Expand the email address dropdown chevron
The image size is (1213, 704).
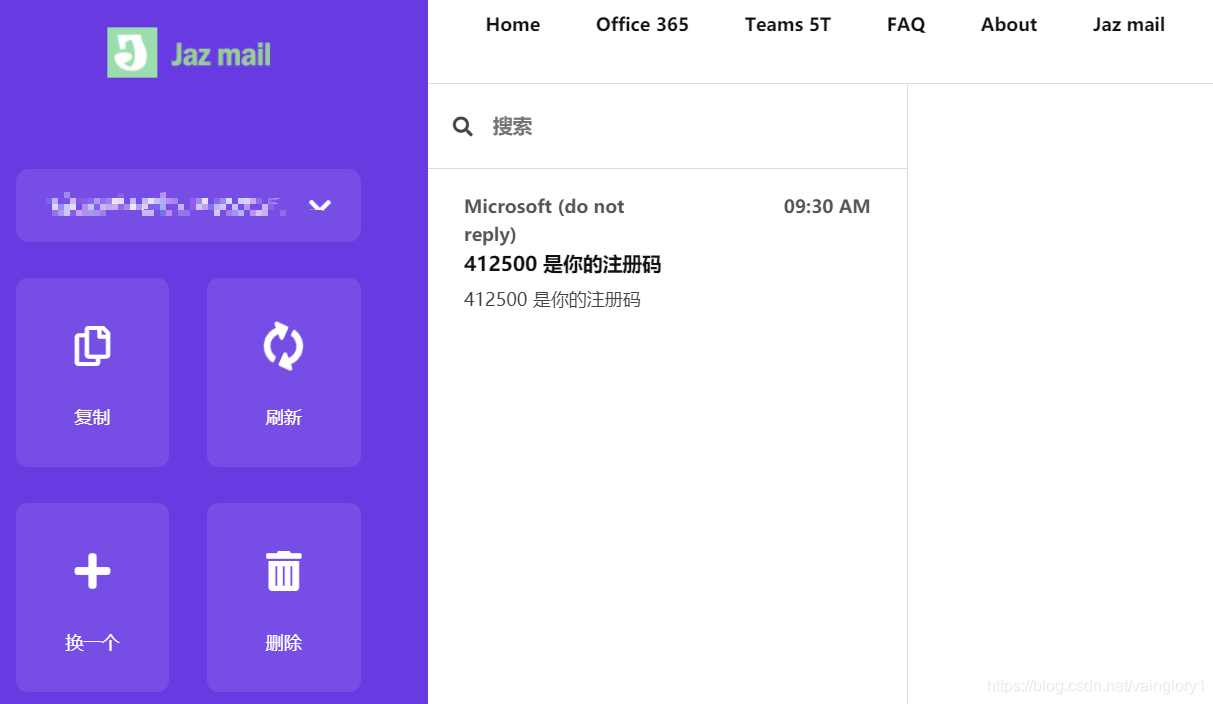(x=319, y=206)
